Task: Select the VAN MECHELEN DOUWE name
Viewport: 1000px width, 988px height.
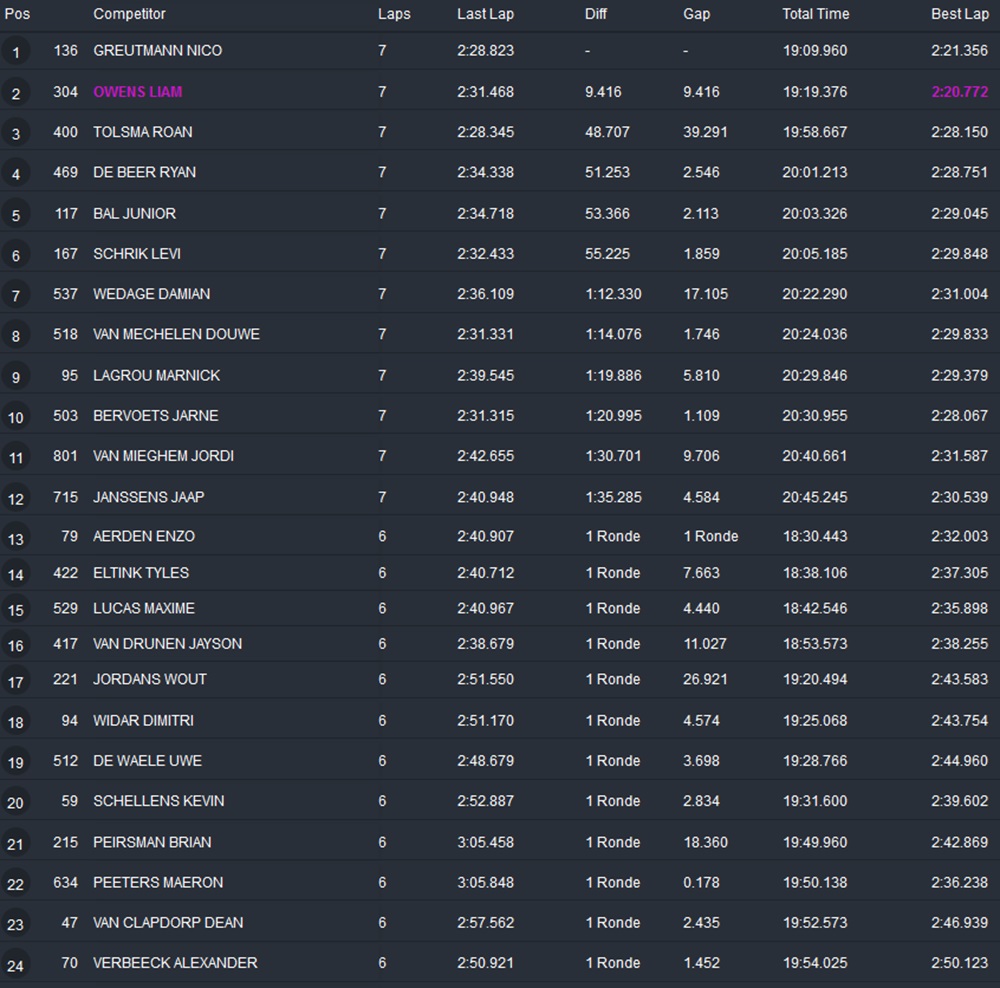Action: 176,334
